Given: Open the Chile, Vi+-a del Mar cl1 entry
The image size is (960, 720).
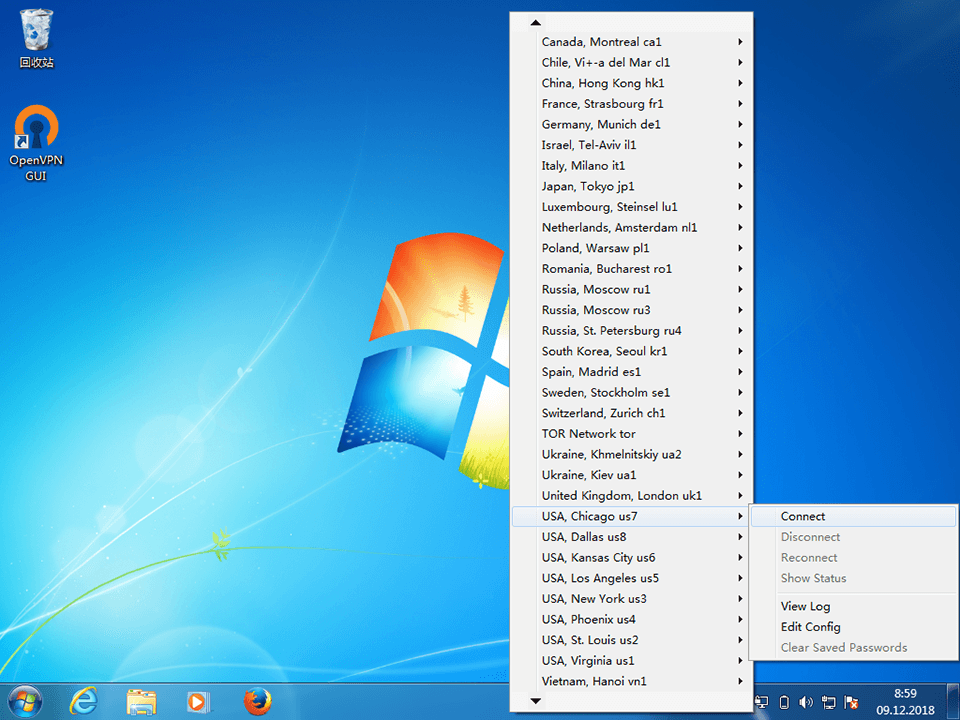Looking at the screenshot, I should pos(631,62).
